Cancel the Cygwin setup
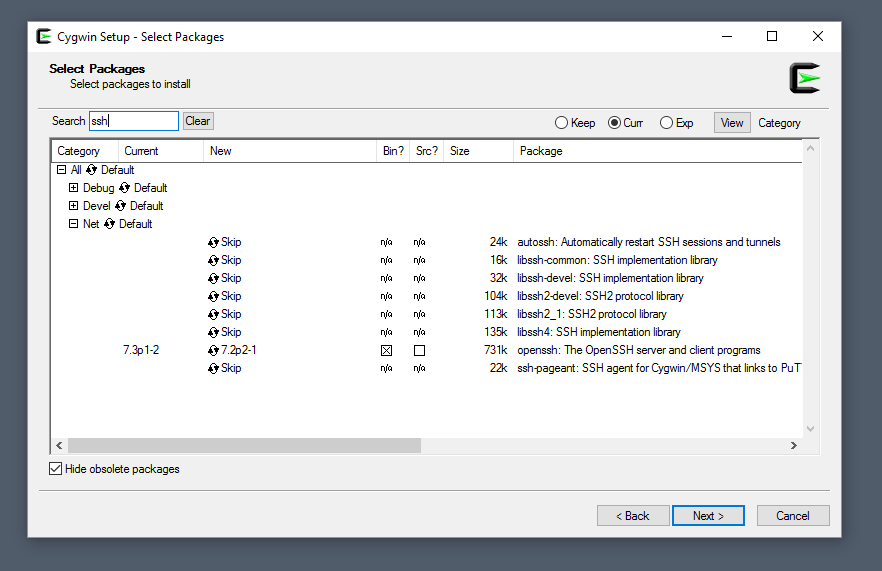The image size is (882, 571). click(793, 516)
